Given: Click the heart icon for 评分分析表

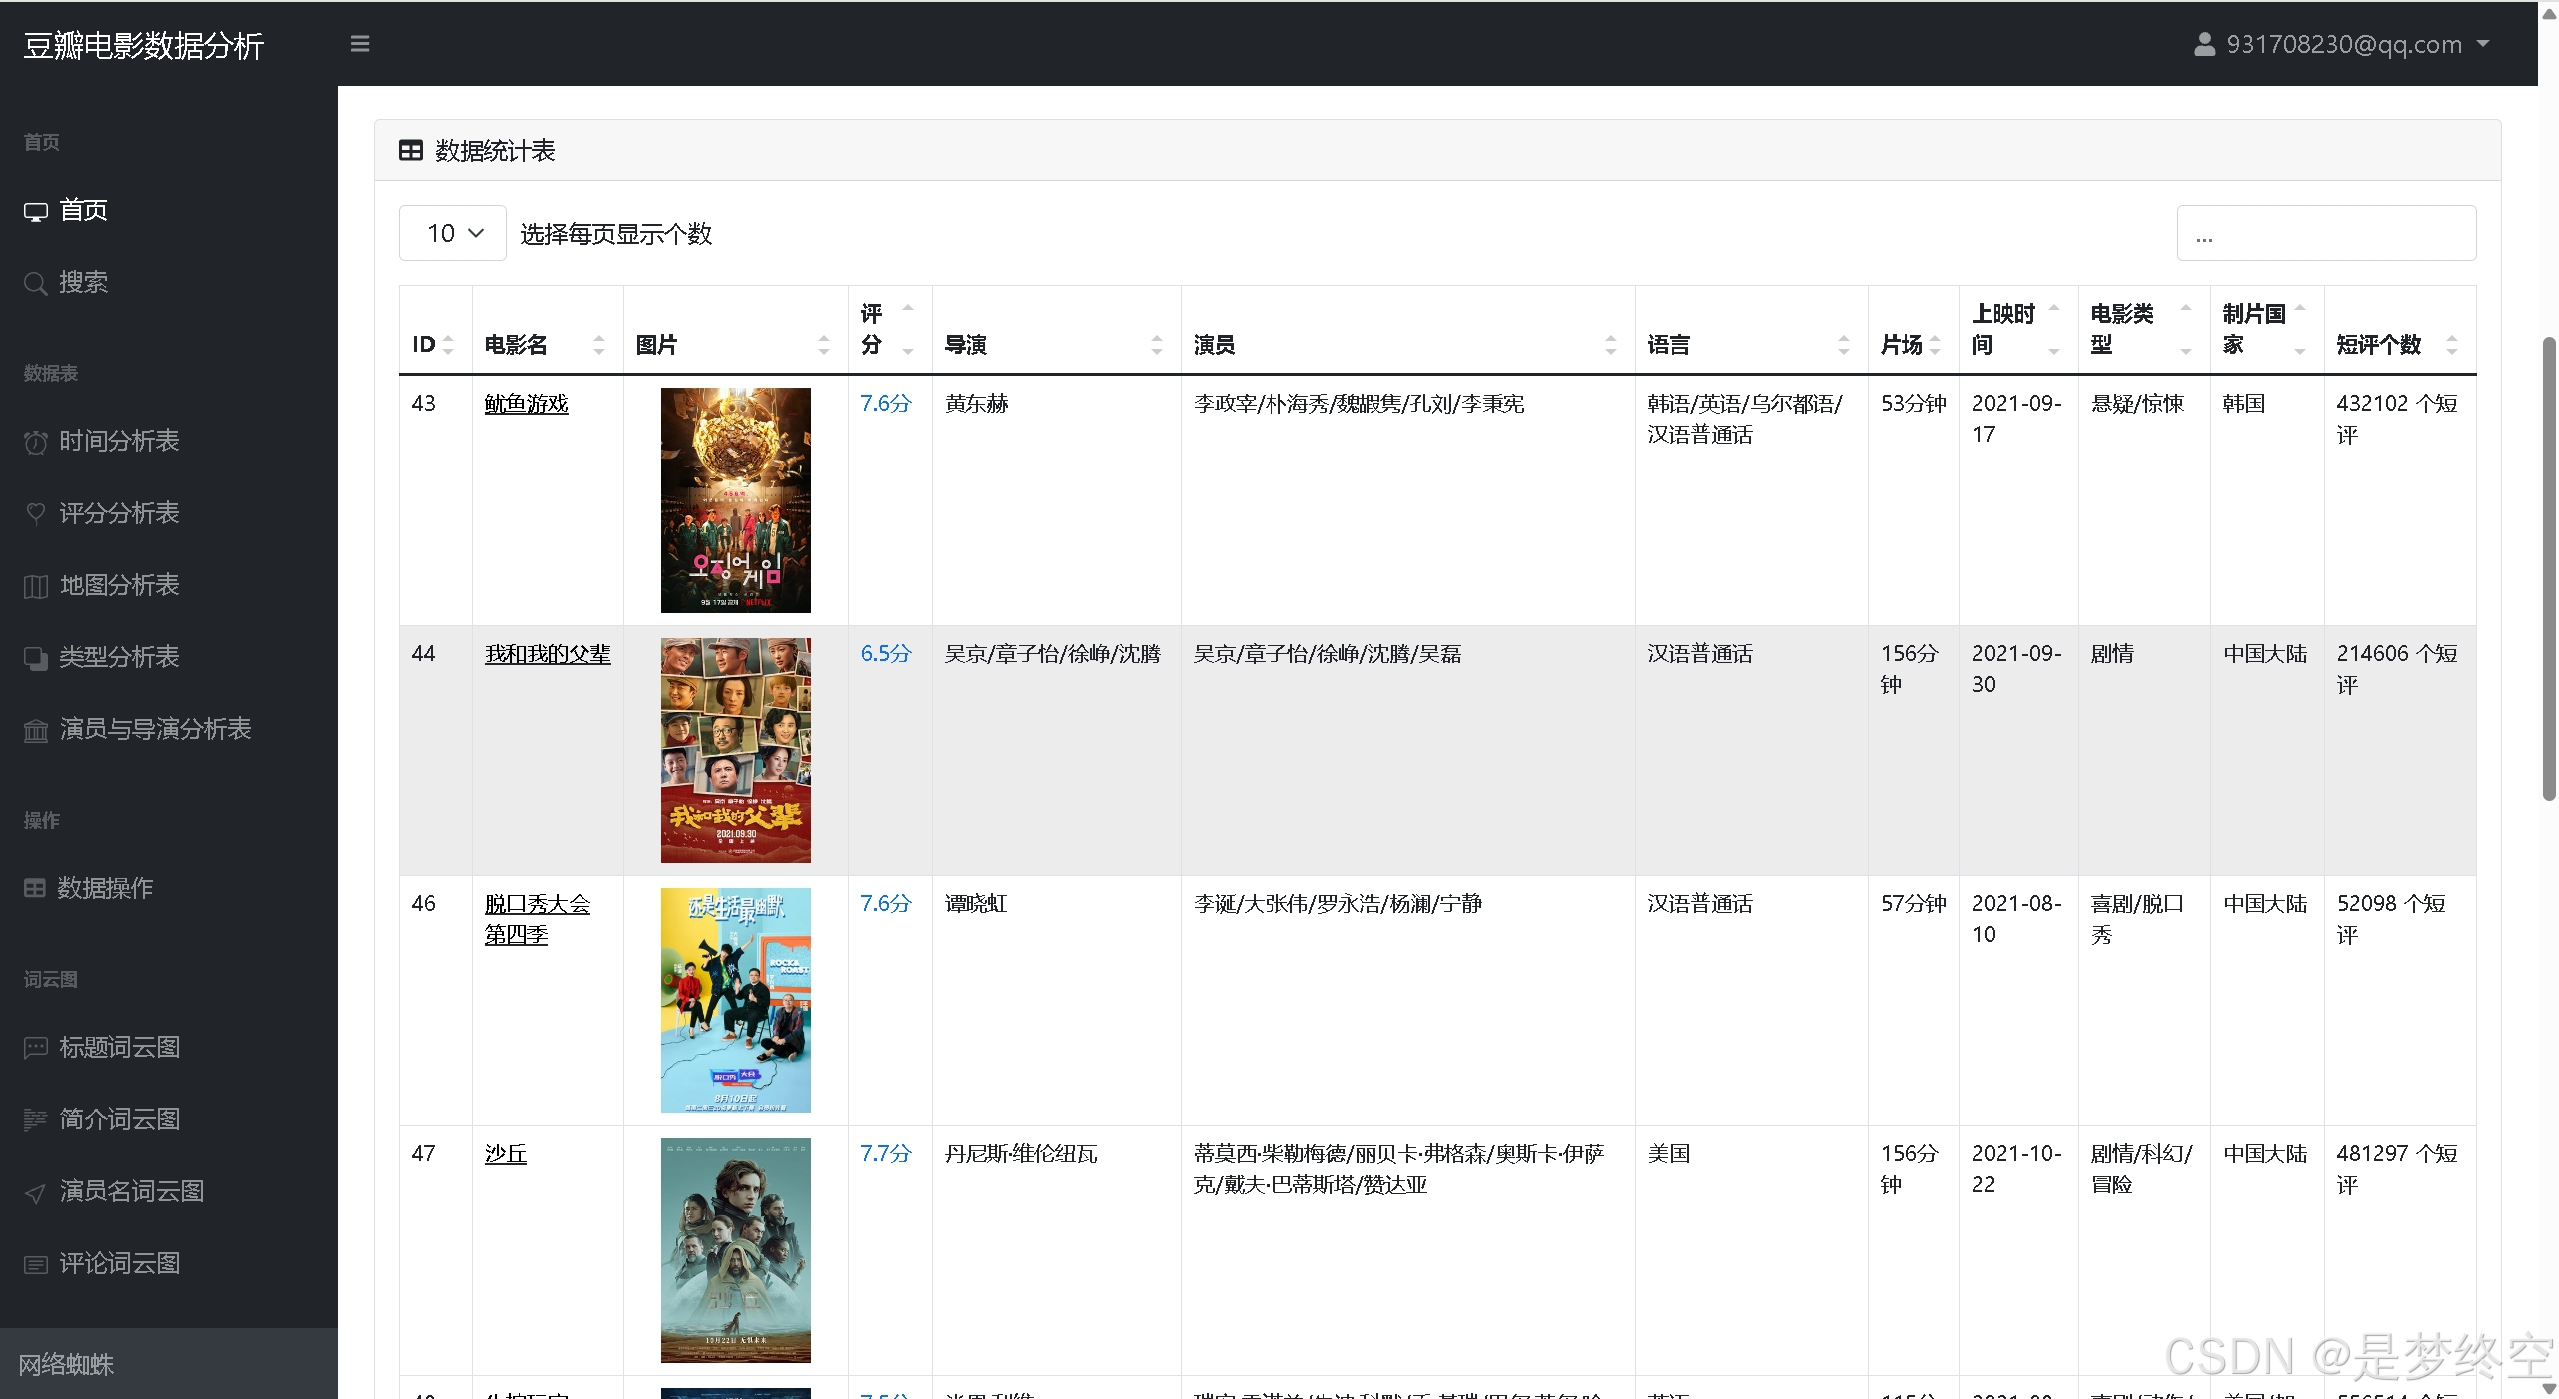Looking at the screenshot, I should coord(36,514).
